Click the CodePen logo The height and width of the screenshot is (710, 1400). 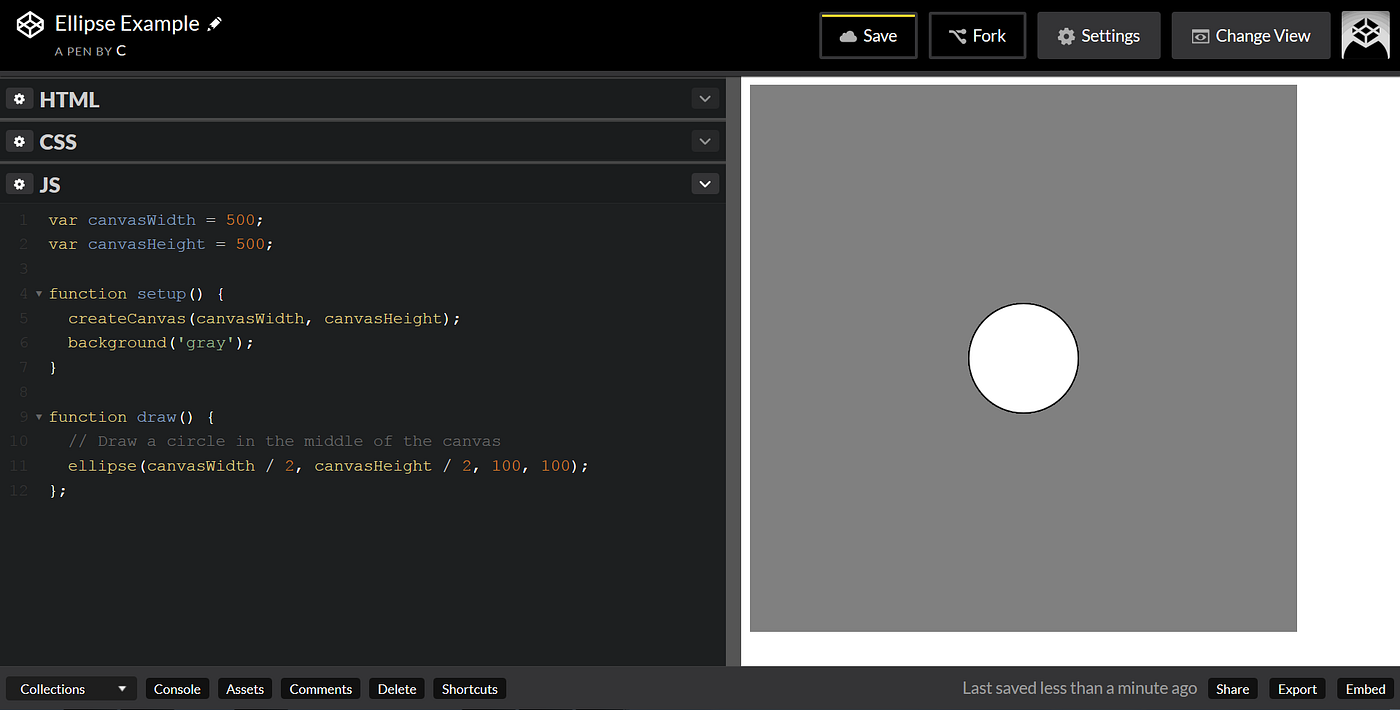(29, 23)
